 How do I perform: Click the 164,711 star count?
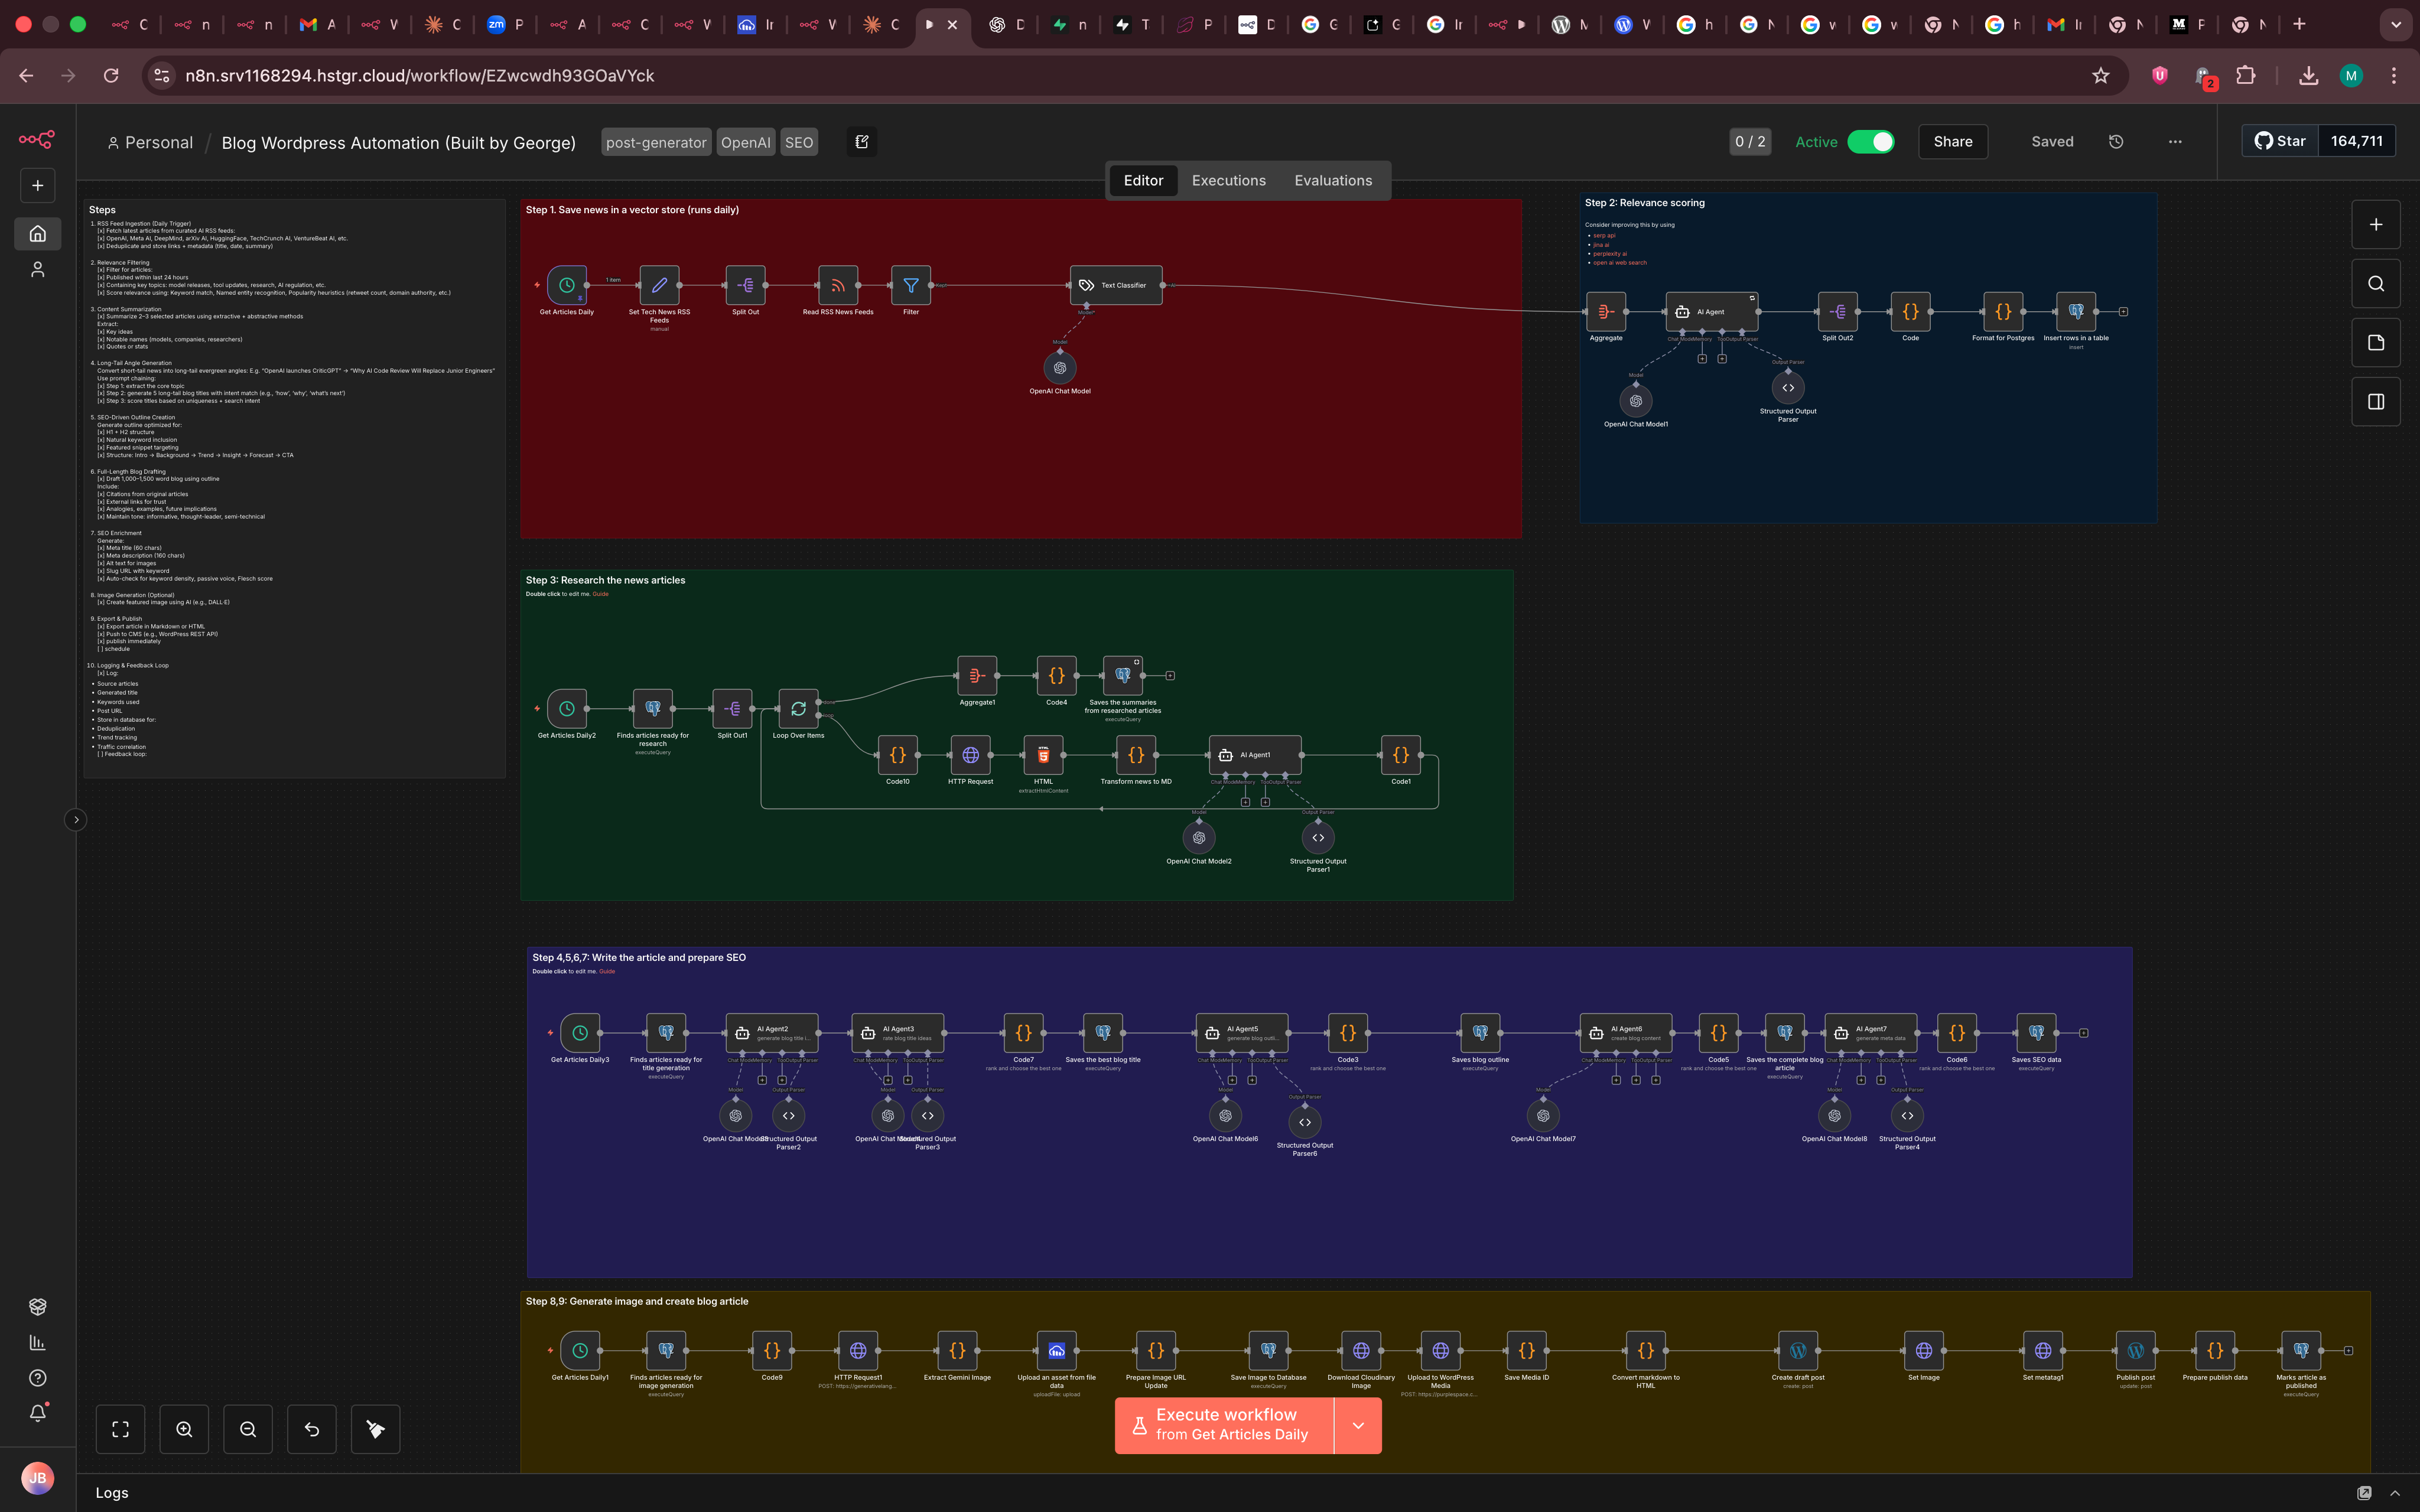(2357, 141)
